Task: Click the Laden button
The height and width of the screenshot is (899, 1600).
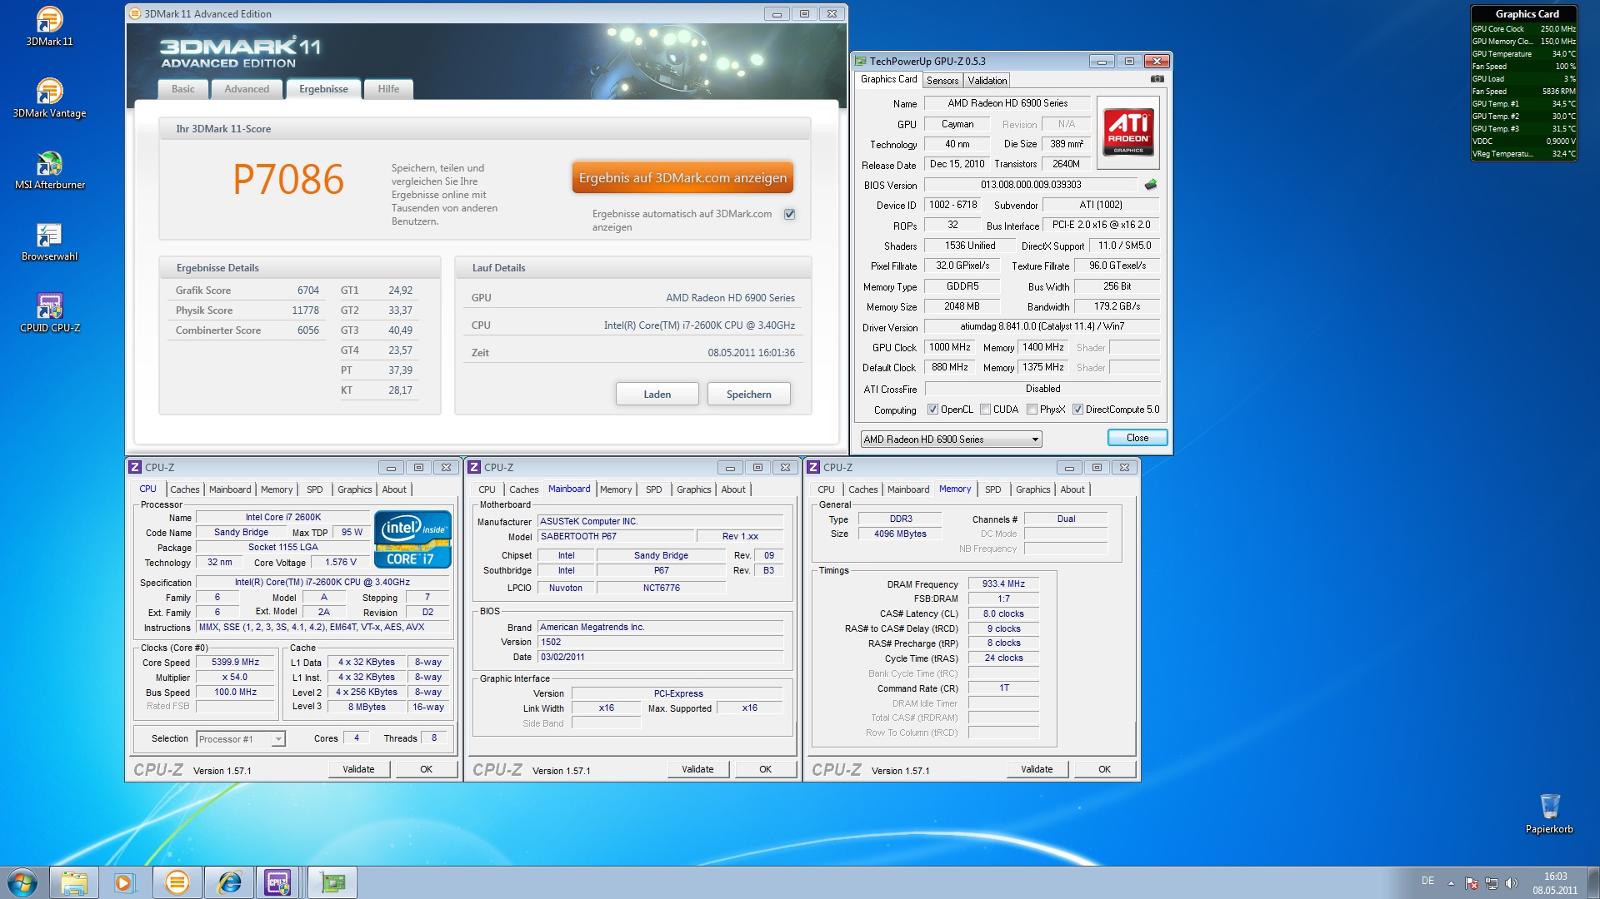Action: pyautogui.click(x=657, y=394)
